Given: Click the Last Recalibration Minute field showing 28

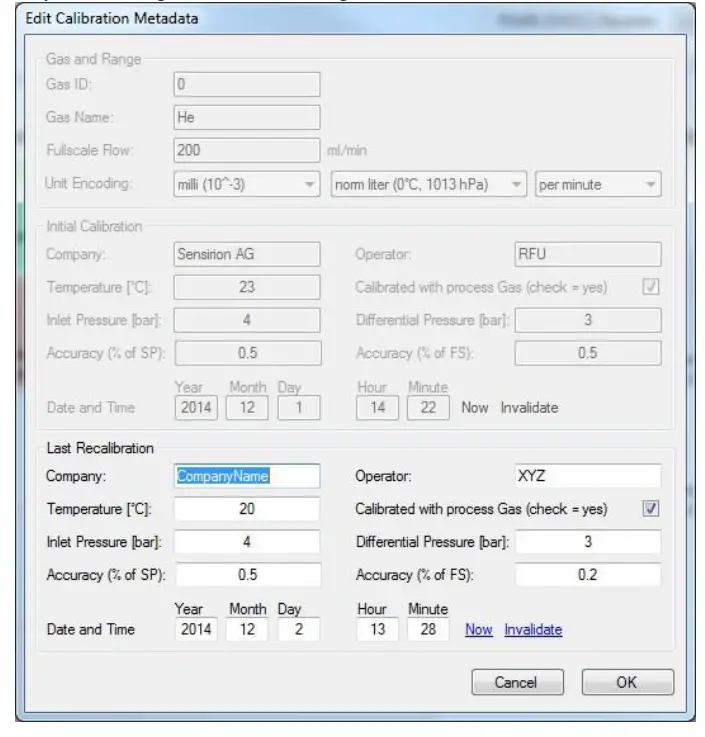Looking at the screenshot, I should click(x=428, y=629).
